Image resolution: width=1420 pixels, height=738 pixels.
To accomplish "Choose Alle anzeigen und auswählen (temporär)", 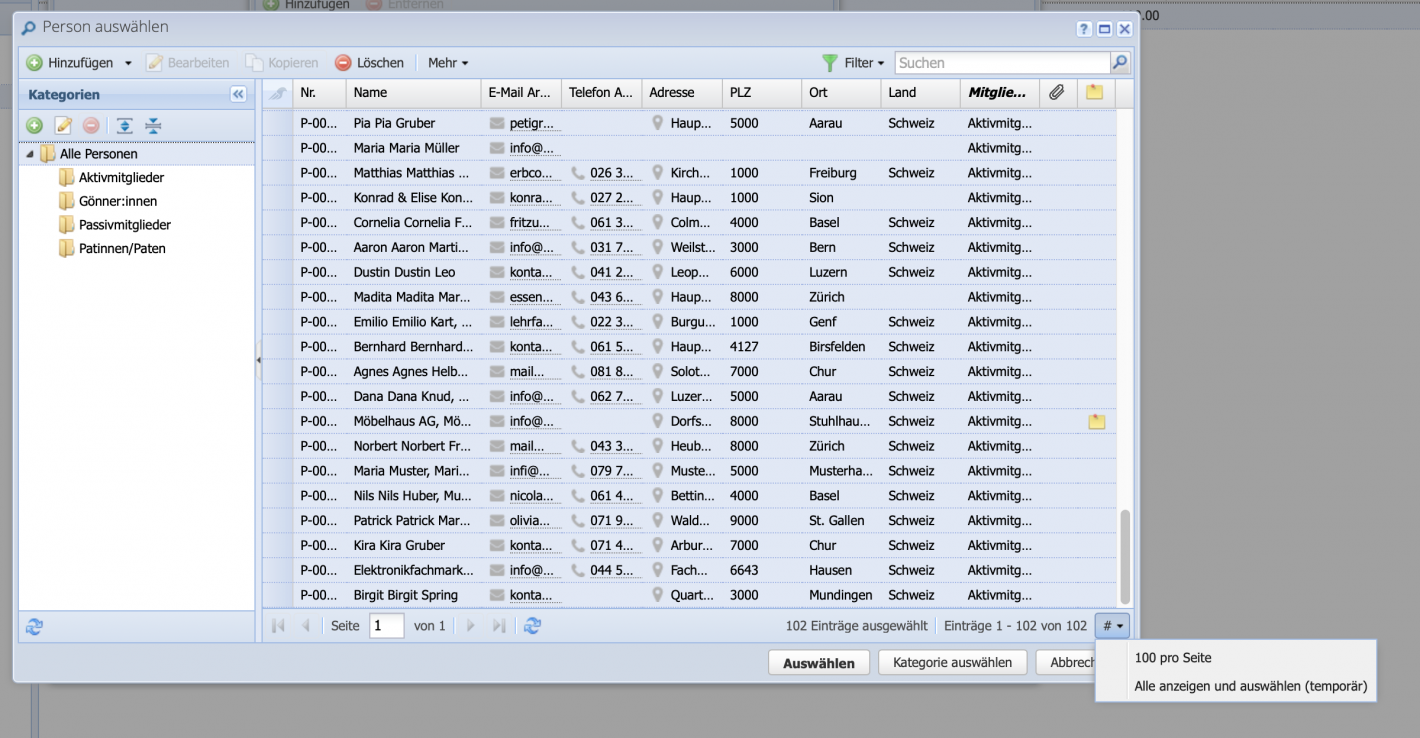I will point(1250,686).
